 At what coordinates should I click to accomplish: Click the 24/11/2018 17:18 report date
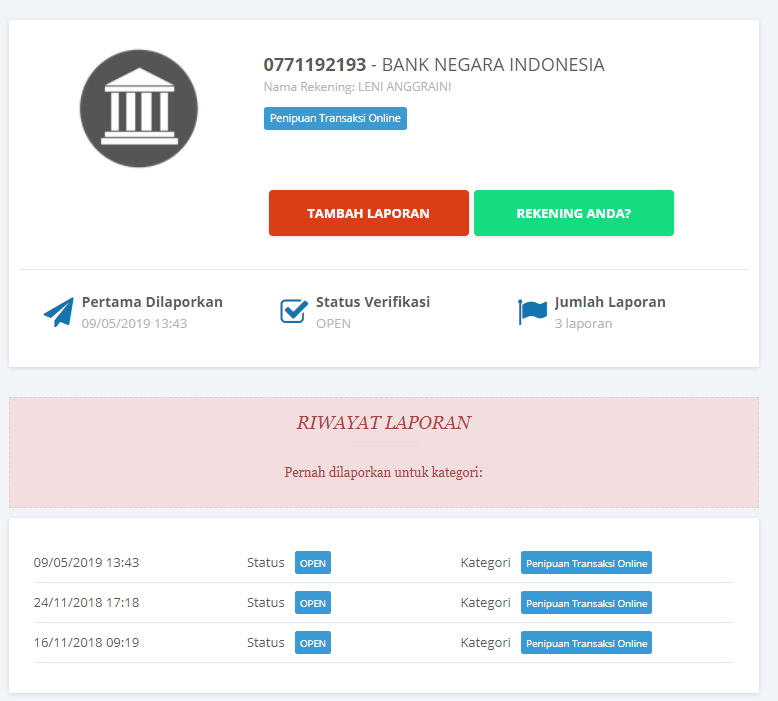[x=86, y=603]
